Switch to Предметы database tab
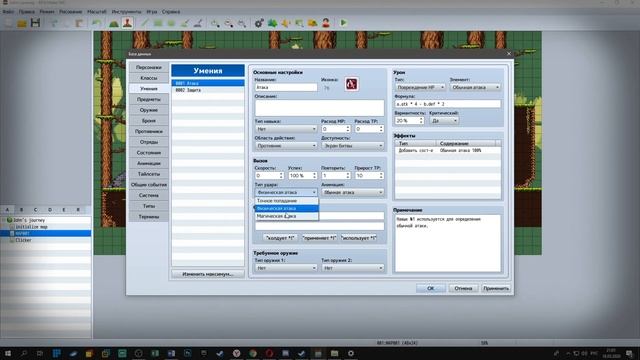The height and width of the screenshot is (360, 640). click(x=149, y=99)
